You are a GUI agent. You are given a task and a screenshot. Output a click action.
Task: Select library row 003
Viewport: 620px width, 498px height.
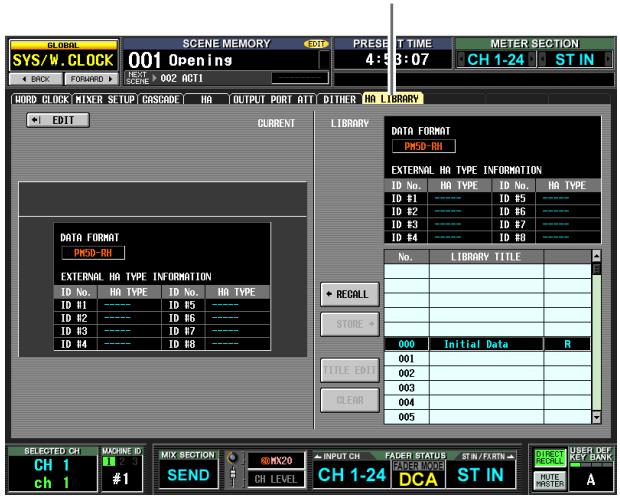pos(487,388)
